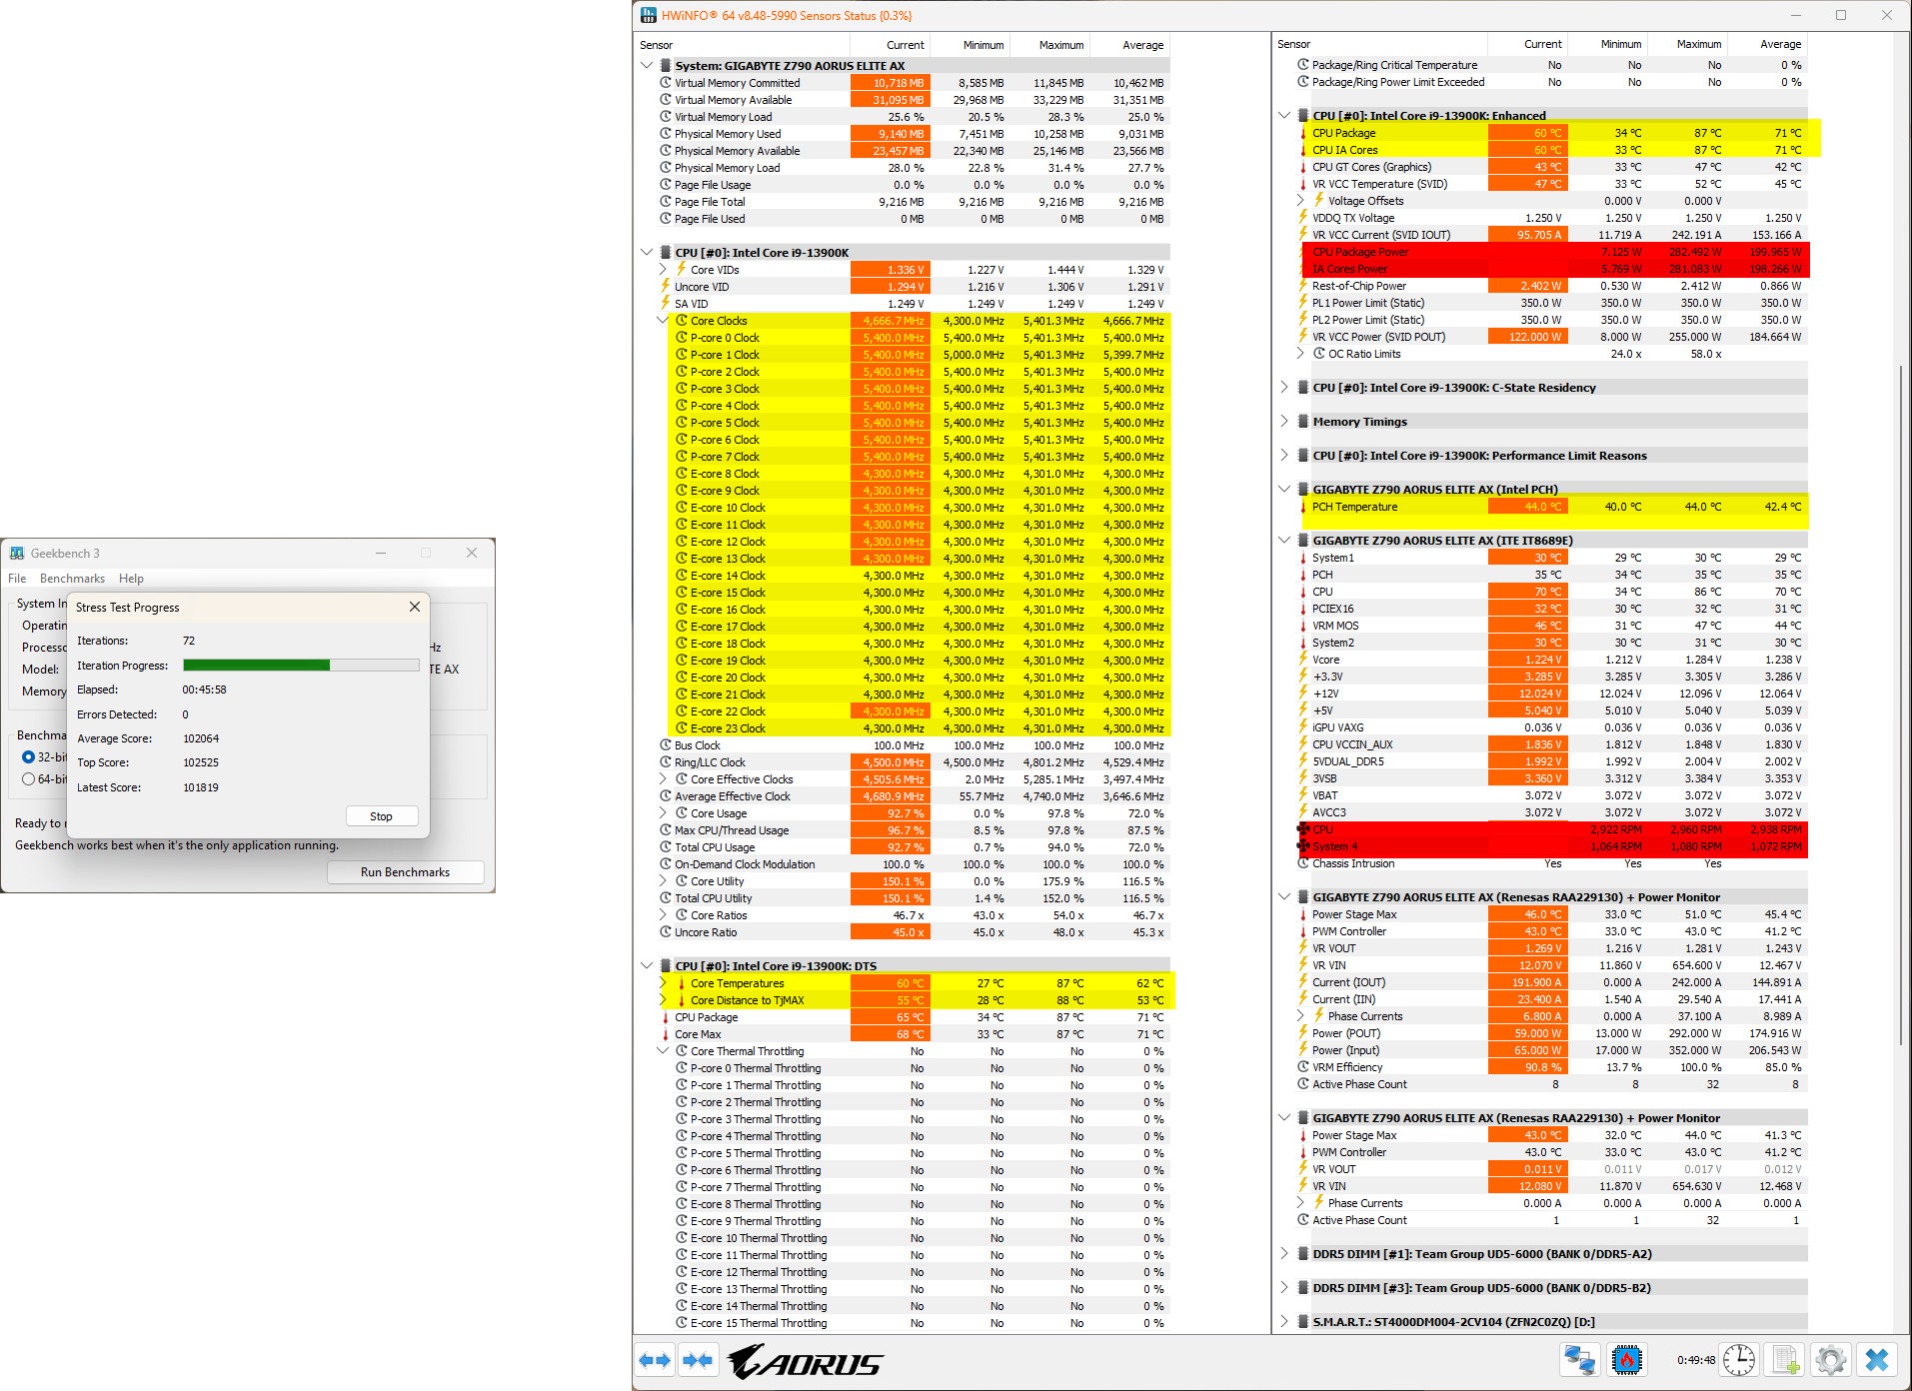Image resolution: width=1912 pixels, height=1391 pixels.
Task: Expand the Core Temperatures row
Action: coord(663,983)
